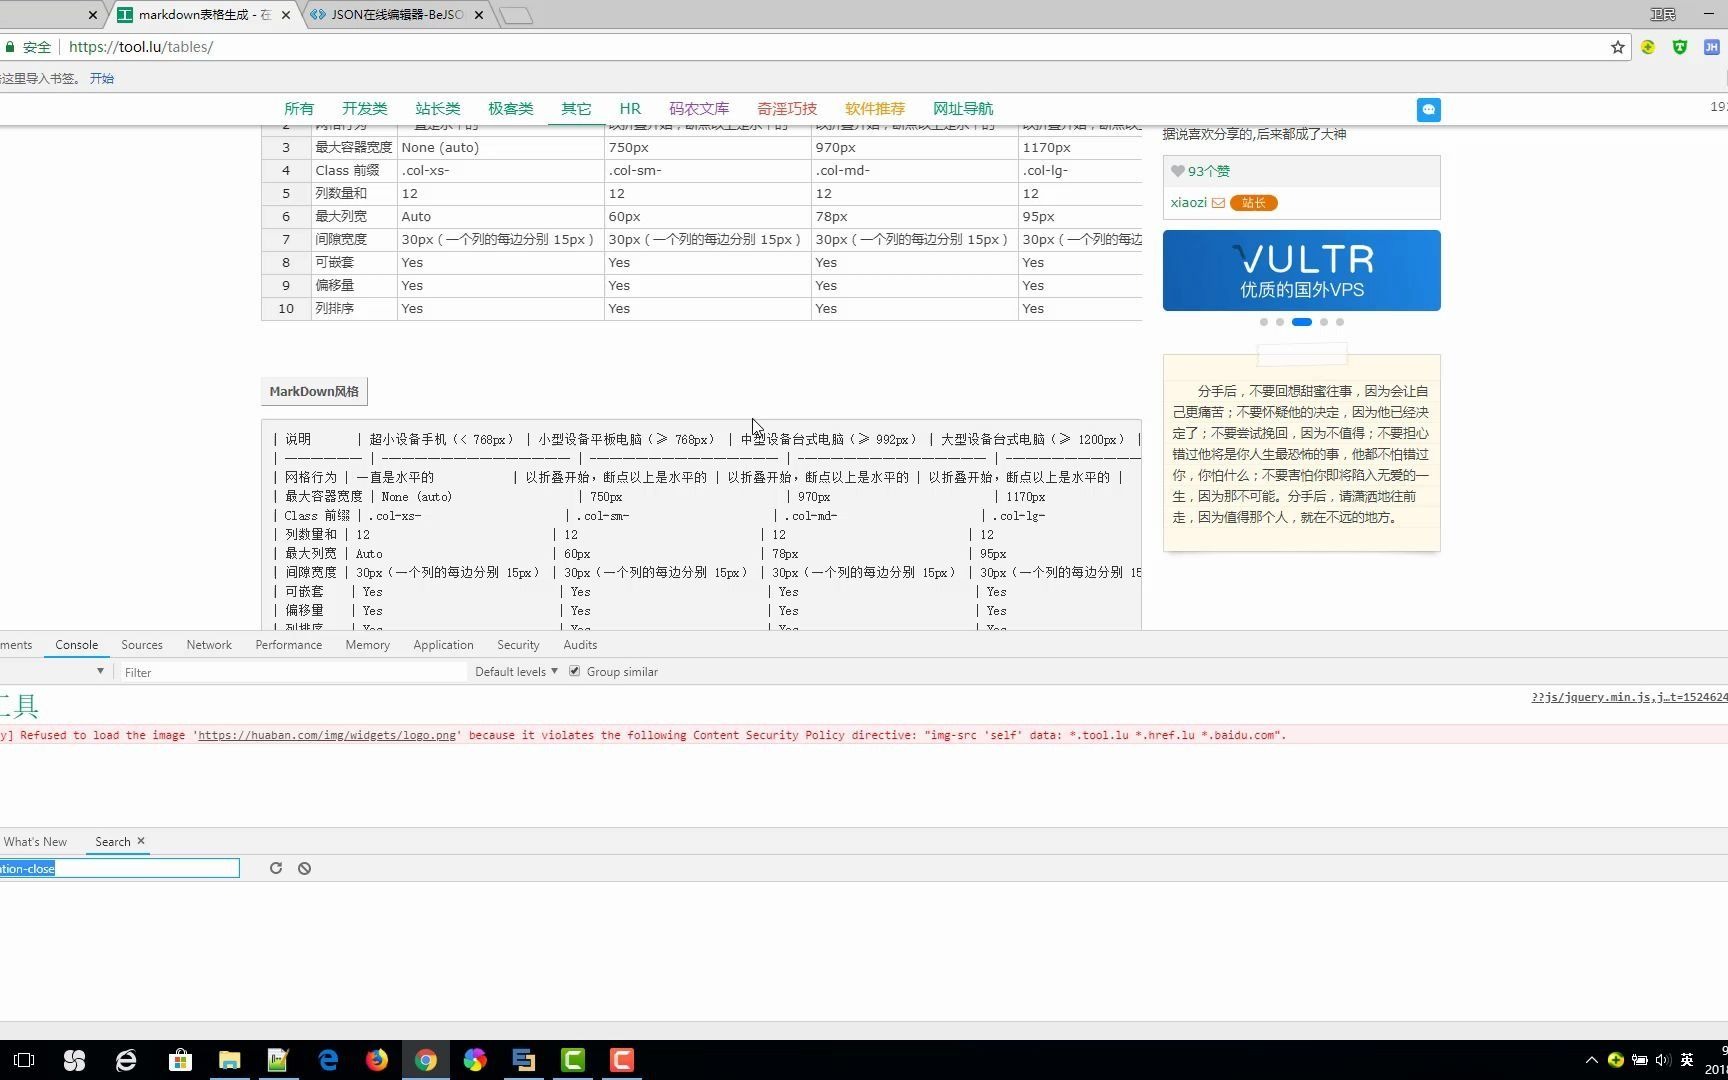Viewport: 1728px width, 1080px height.
Task: Close the markdown表格生成 browser tab
Action: pyautogui.click(x=285, y=15)
